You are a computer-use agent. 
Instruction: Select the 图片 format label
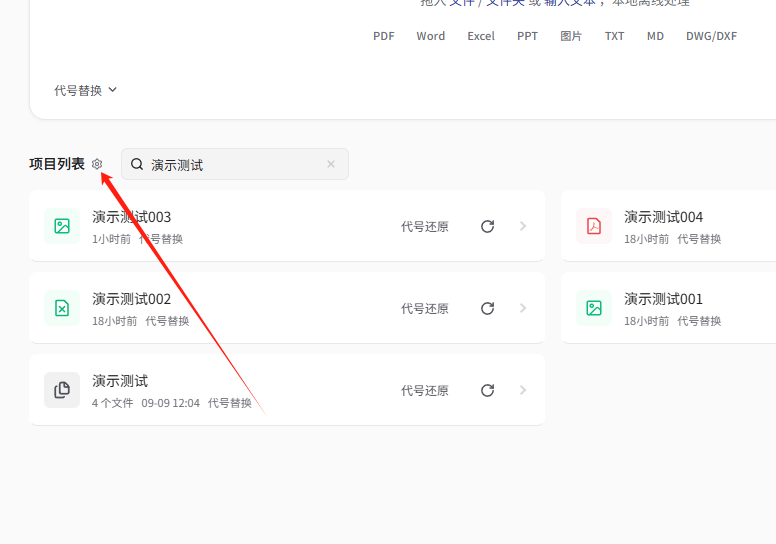pyautogui.click(x=571, y=36)
